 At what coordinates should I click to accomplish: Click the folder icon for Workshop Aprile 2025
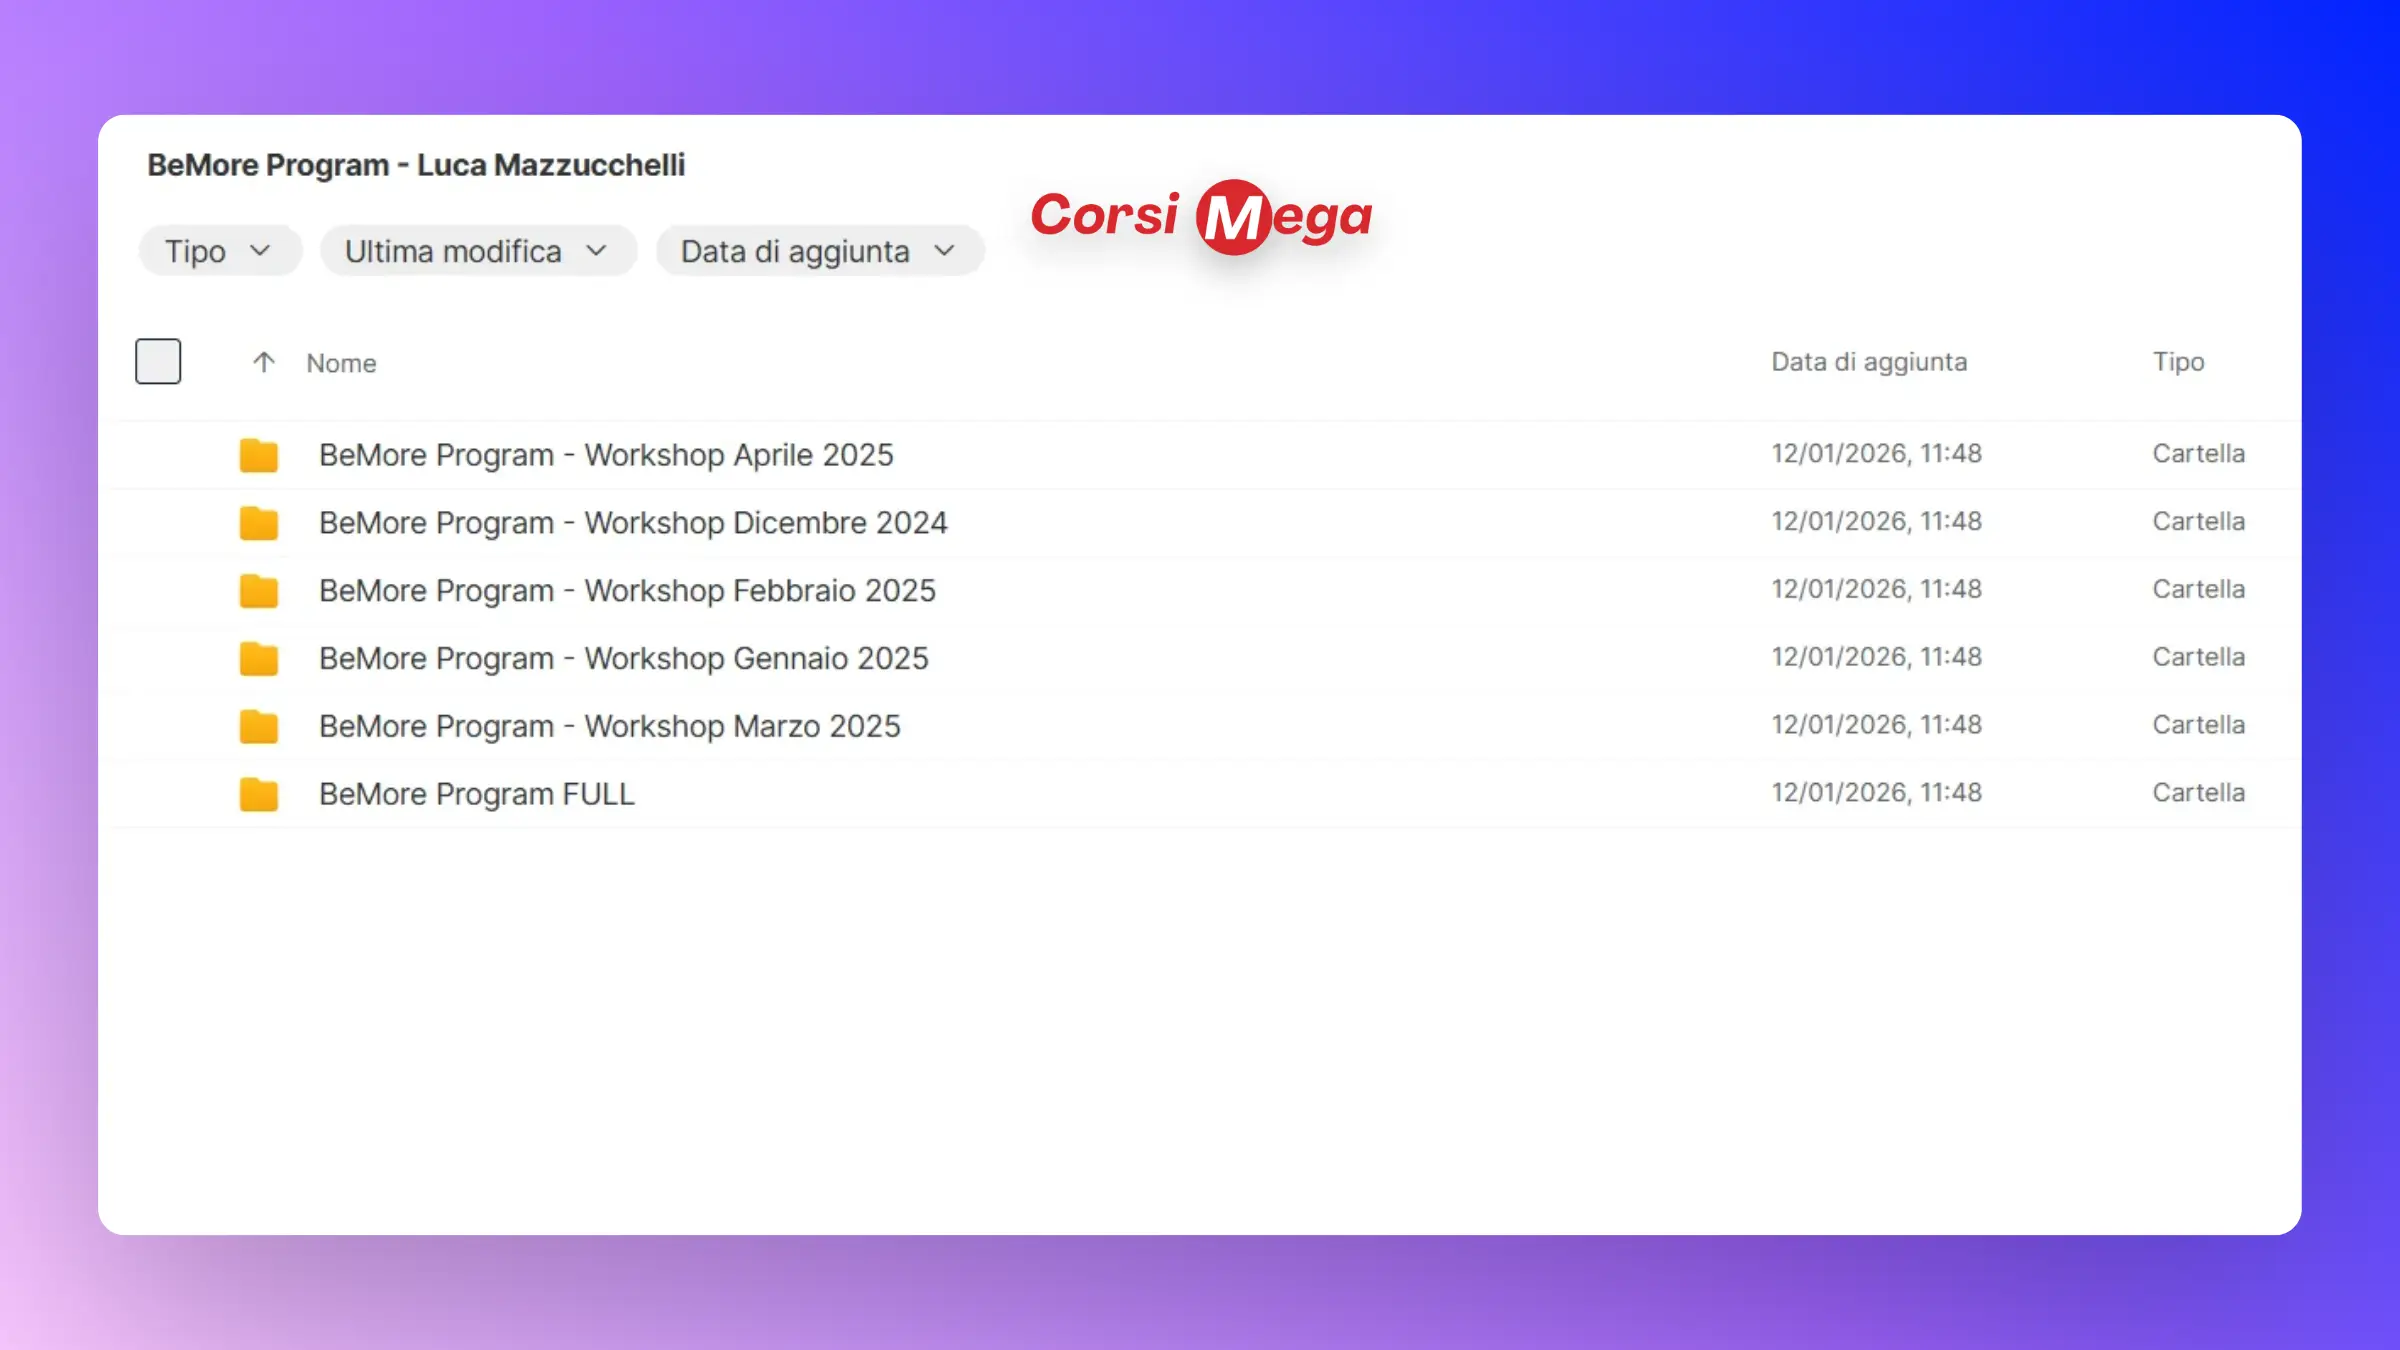(x=258, y=456)
